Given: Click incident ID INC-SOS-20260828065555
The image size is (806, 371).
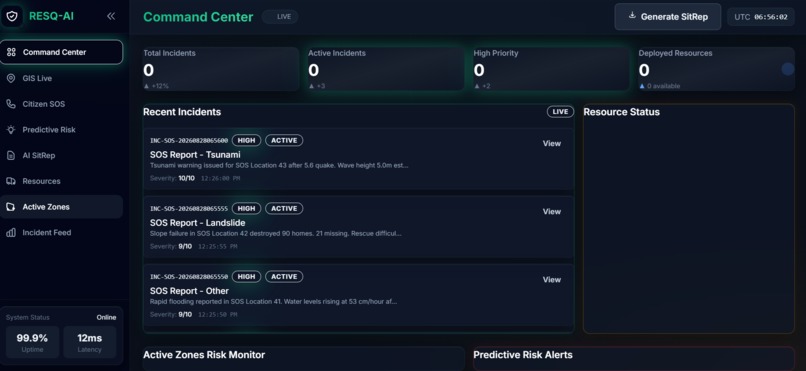Looking at the screenshot, I should tap(189, 209).
